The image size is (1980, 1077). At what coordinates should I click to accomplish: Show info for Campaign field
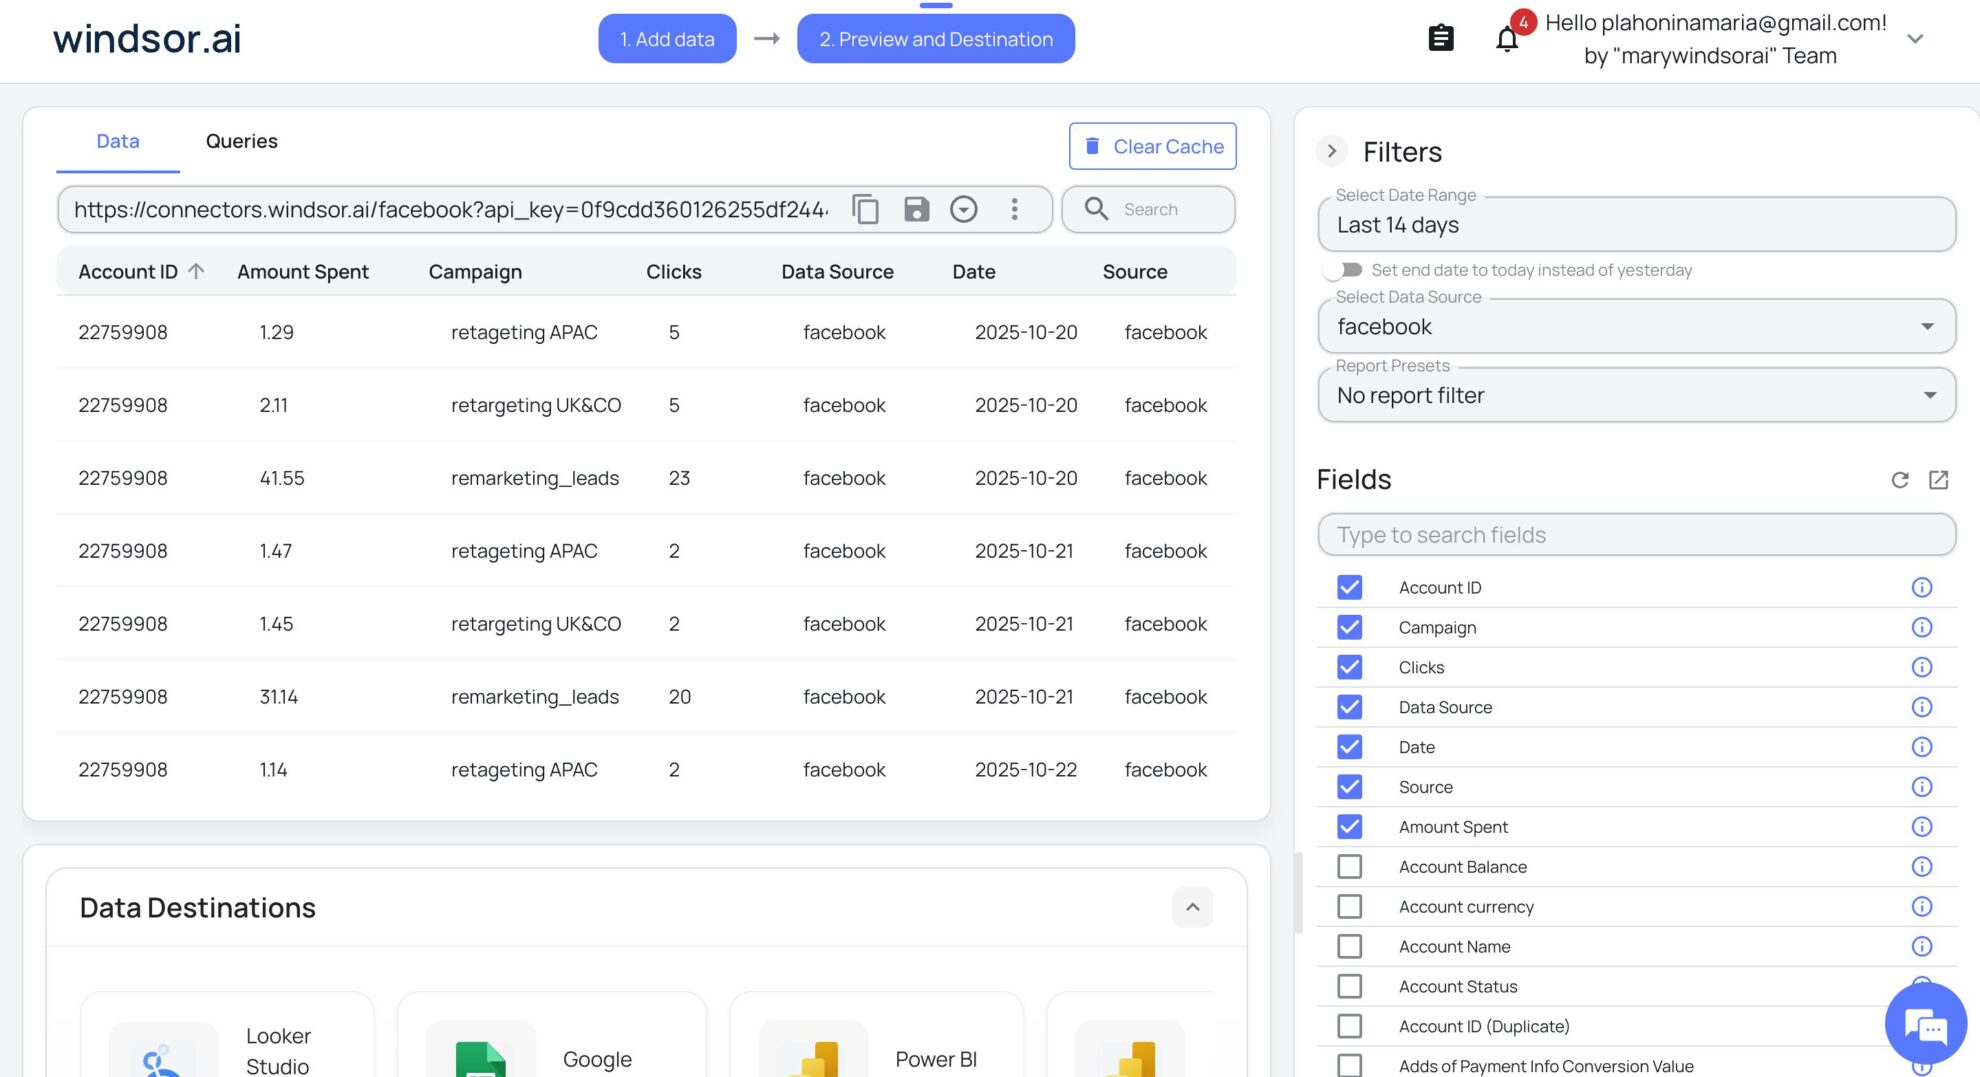(1921, 627)
